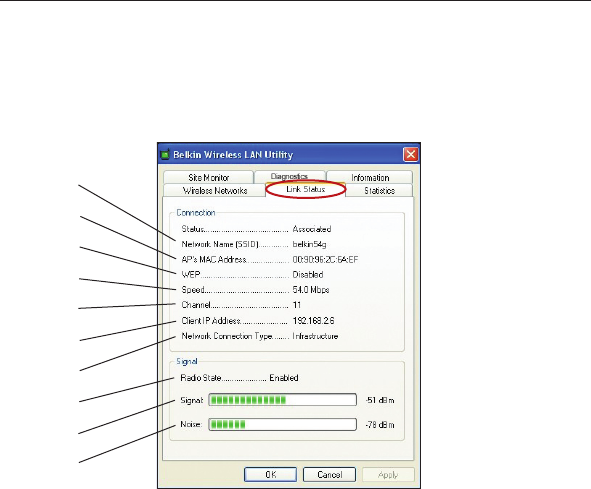This screenshot has height=489, width=591.
Task: Click the Signal strength bar
Action: point(283,400)
